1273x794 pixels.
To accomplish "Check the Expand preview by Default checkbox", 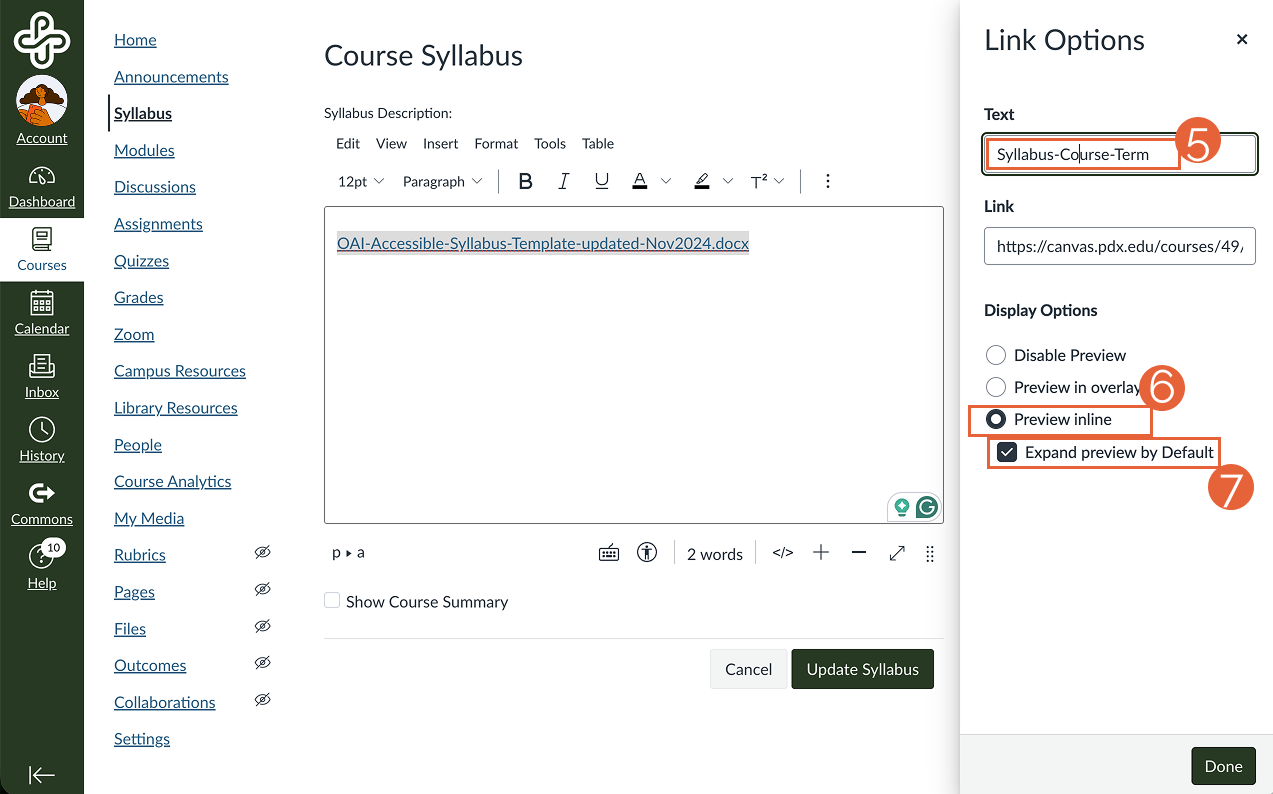I will (1007, 452).
